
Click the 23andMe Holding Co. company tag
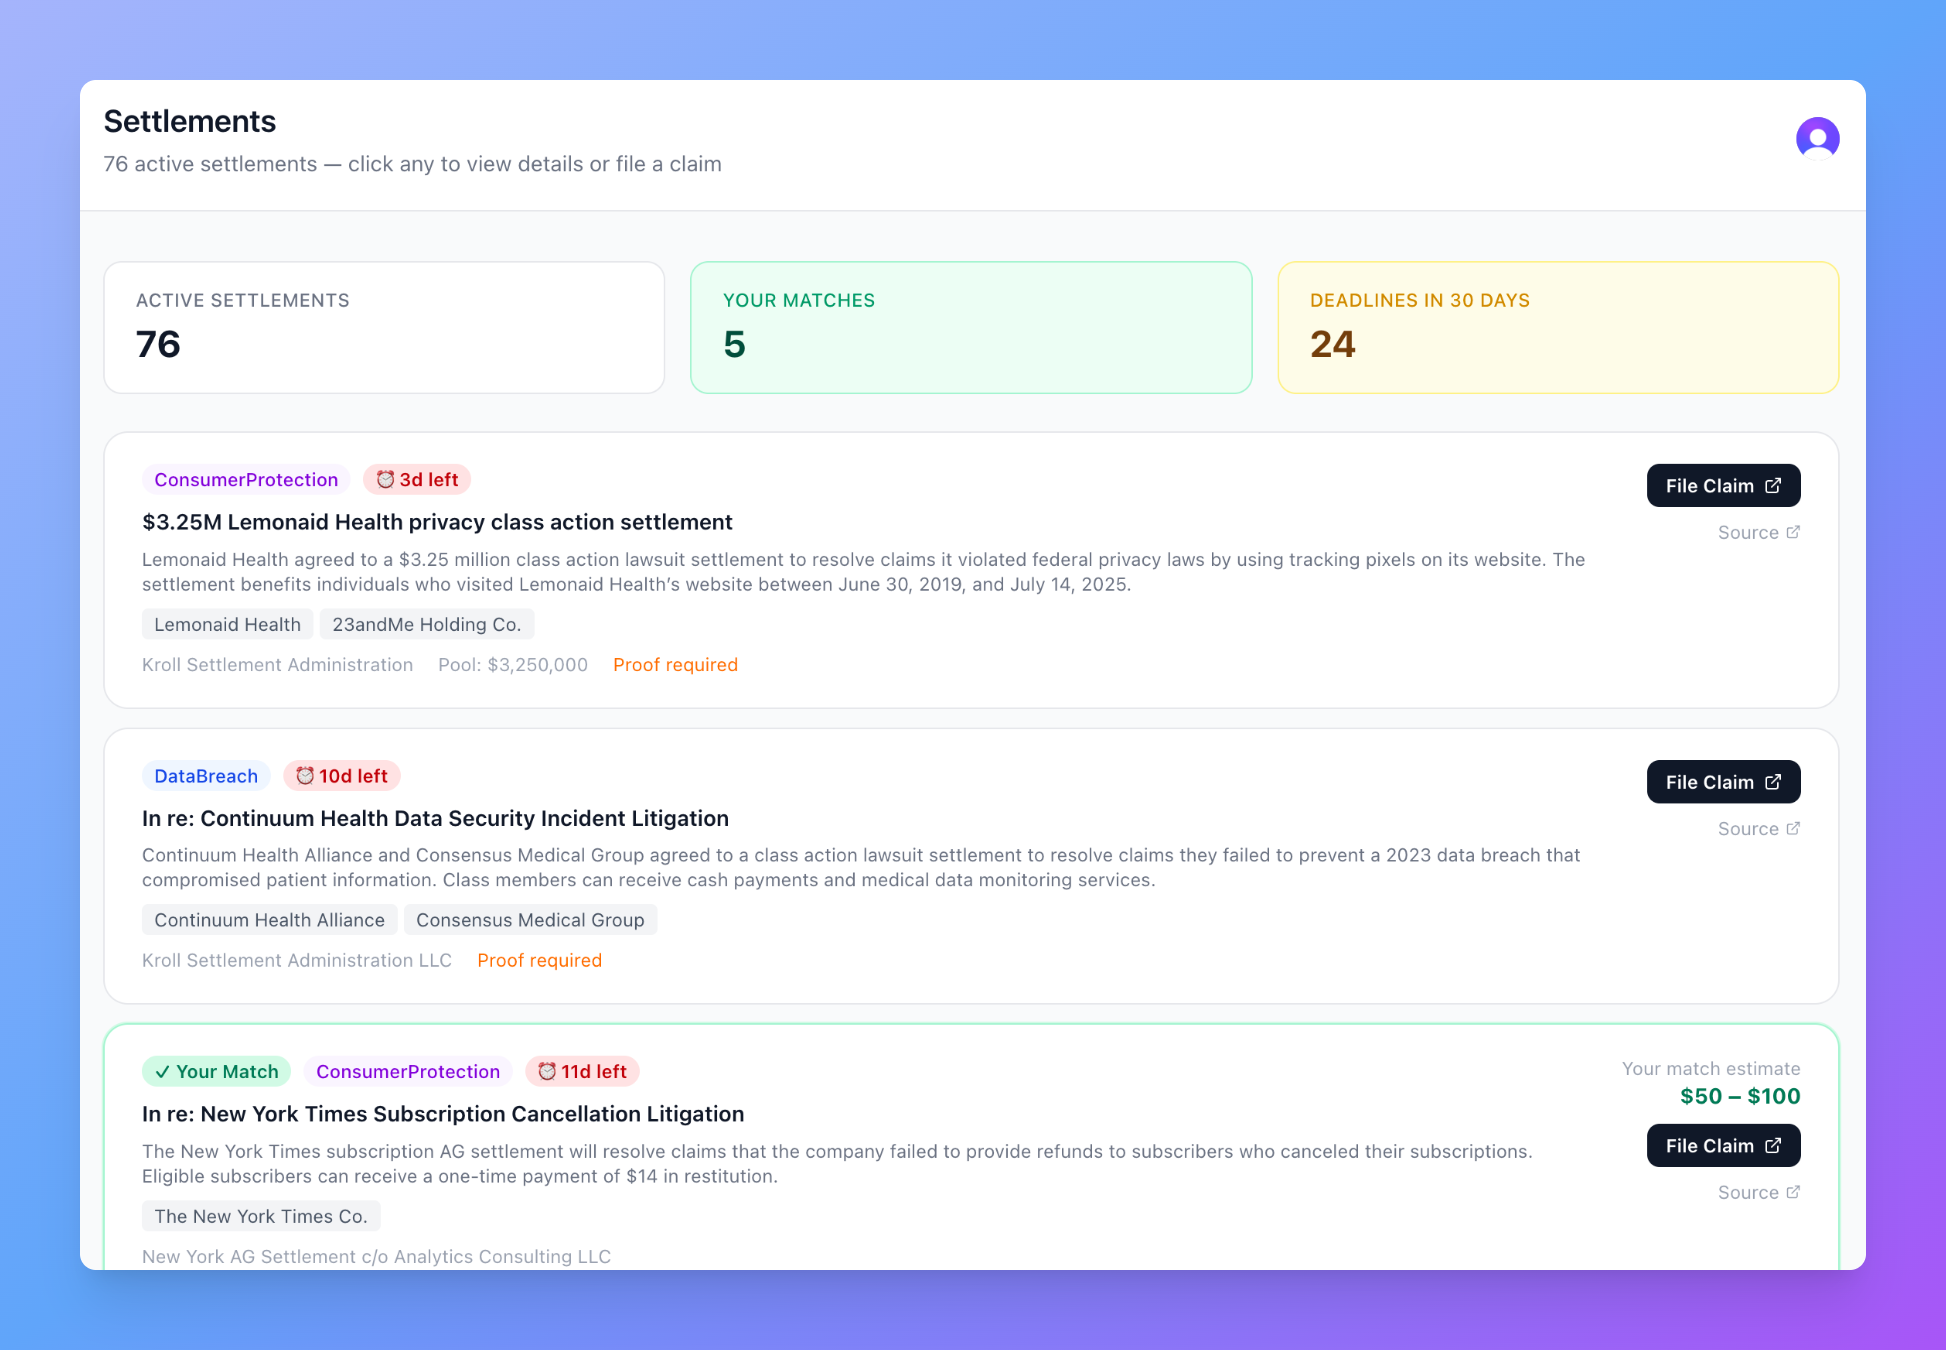427,624
